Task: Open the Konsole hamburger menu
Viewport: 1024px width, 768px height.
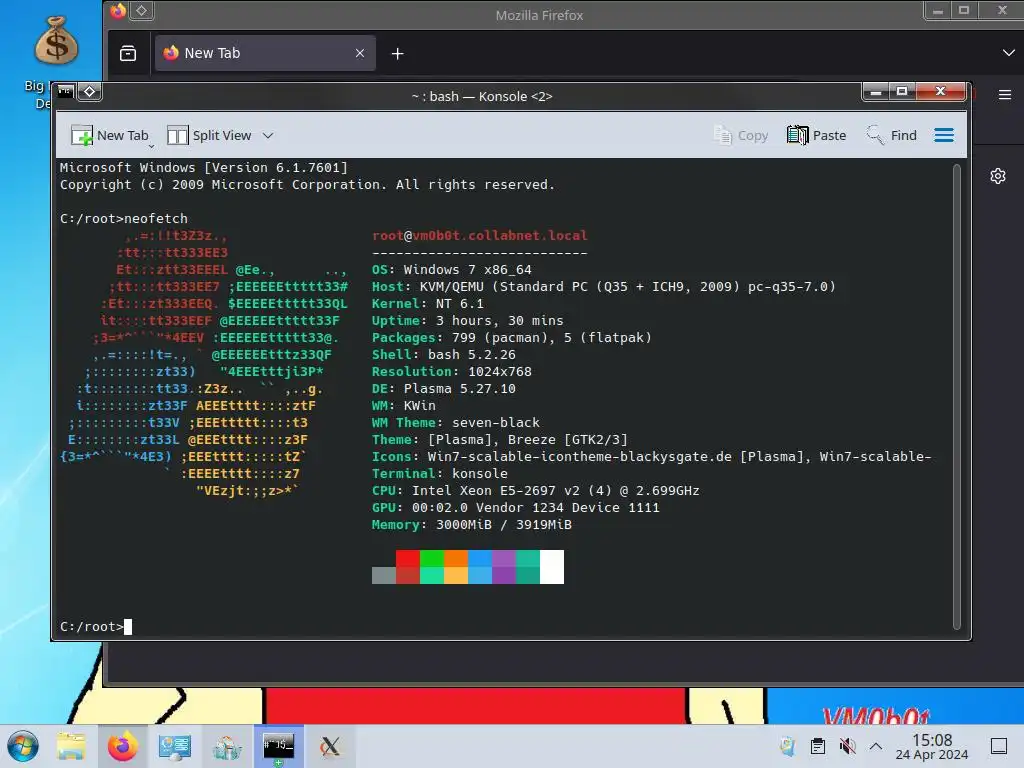Action: [944, 135]
